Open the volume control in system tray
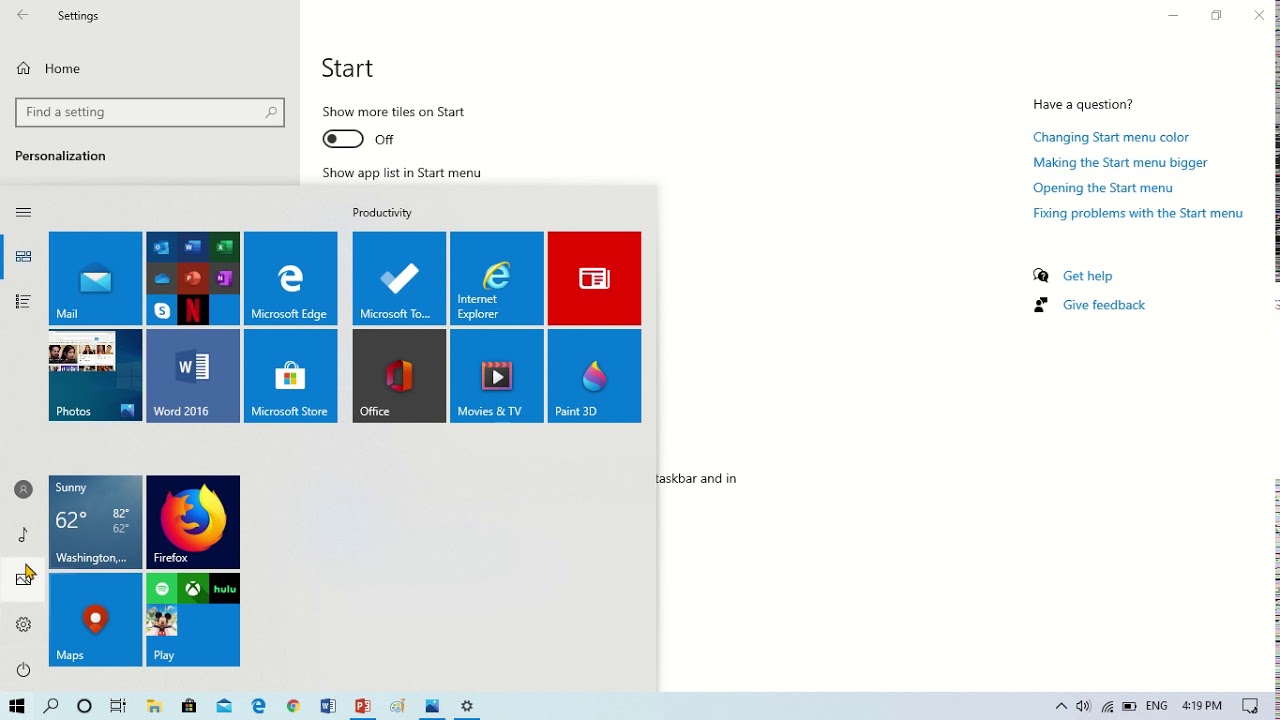The image size is (1280, 720). (1083, 706)
